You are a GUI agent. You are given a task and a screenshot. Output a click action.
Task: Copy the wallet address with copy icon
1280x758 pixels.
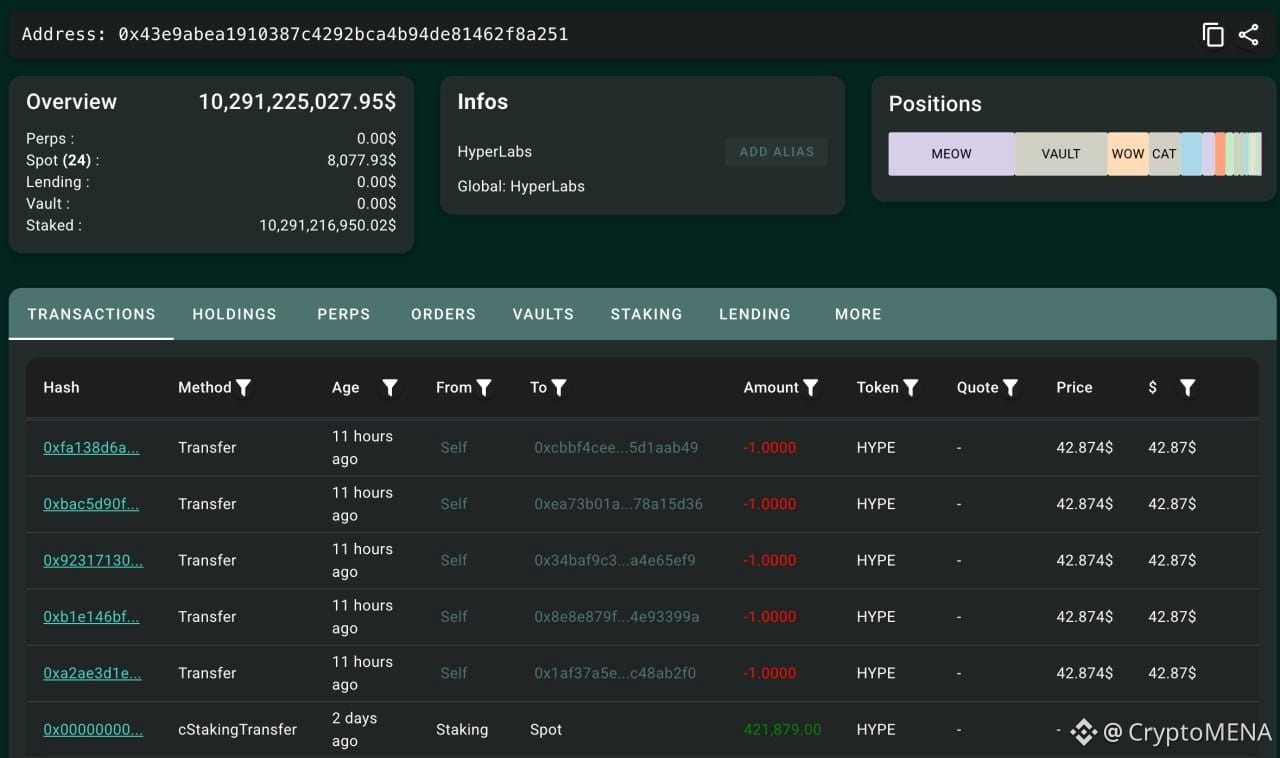click(1213, 35)
